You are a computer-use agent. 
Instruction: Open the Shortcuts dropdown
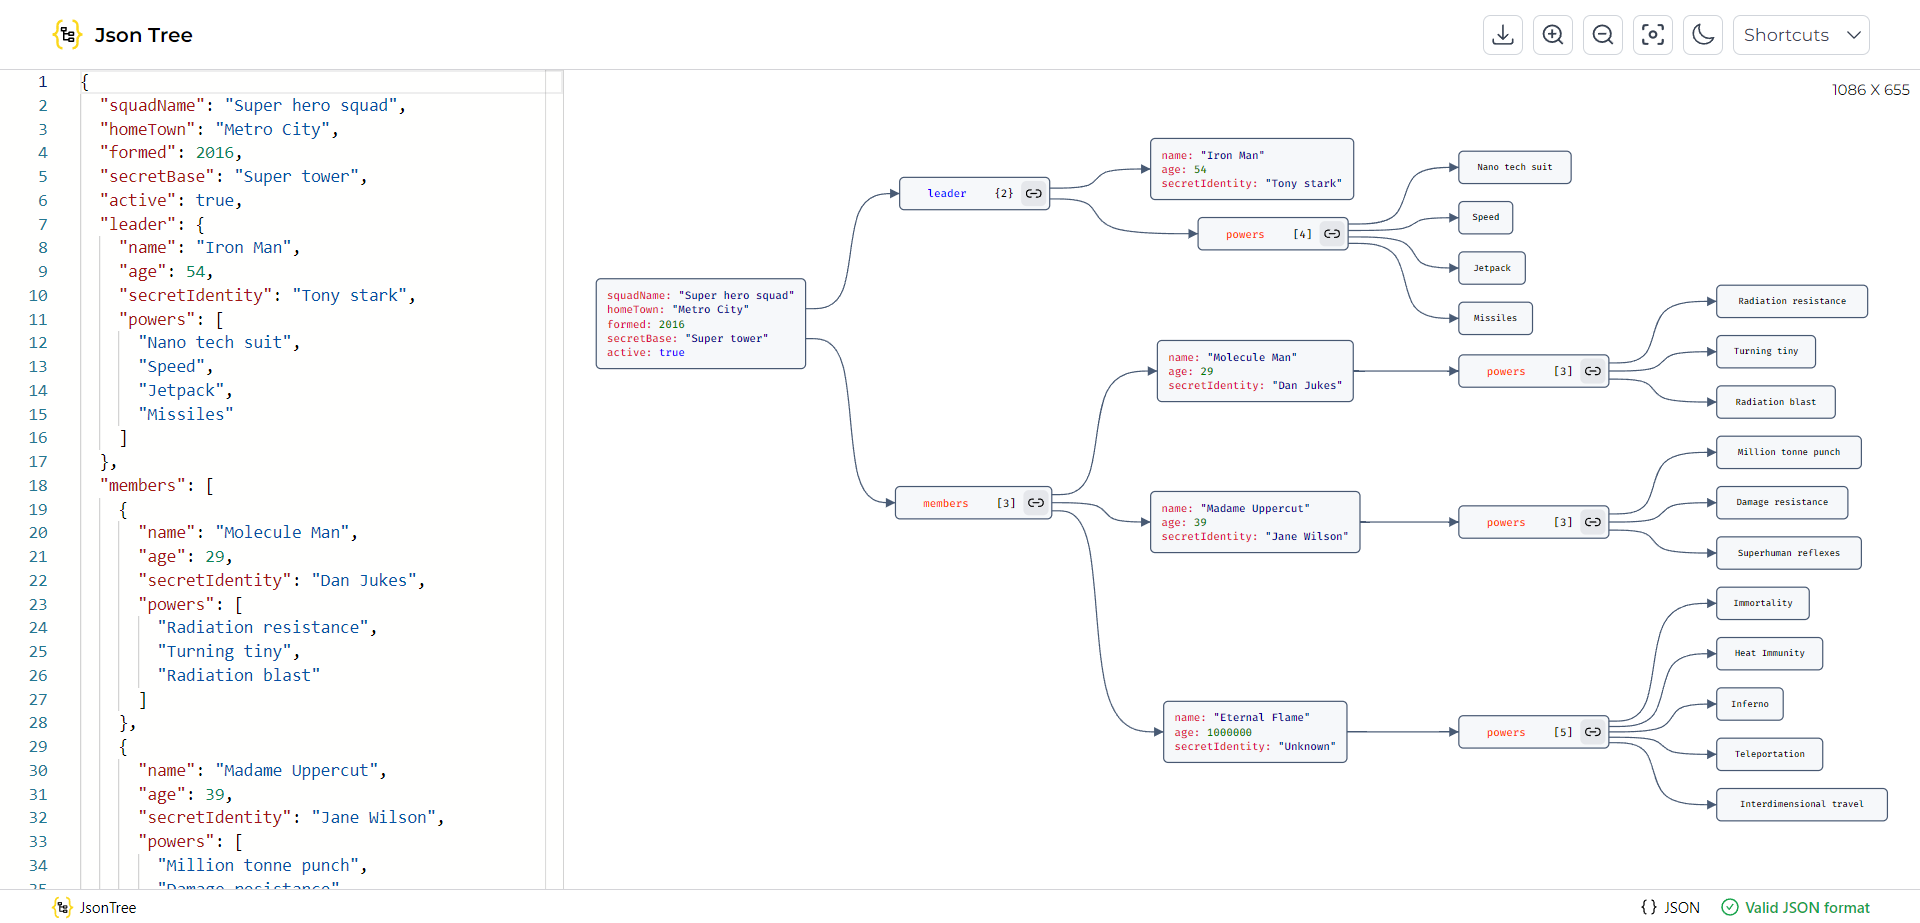(x=1800, y=35)
